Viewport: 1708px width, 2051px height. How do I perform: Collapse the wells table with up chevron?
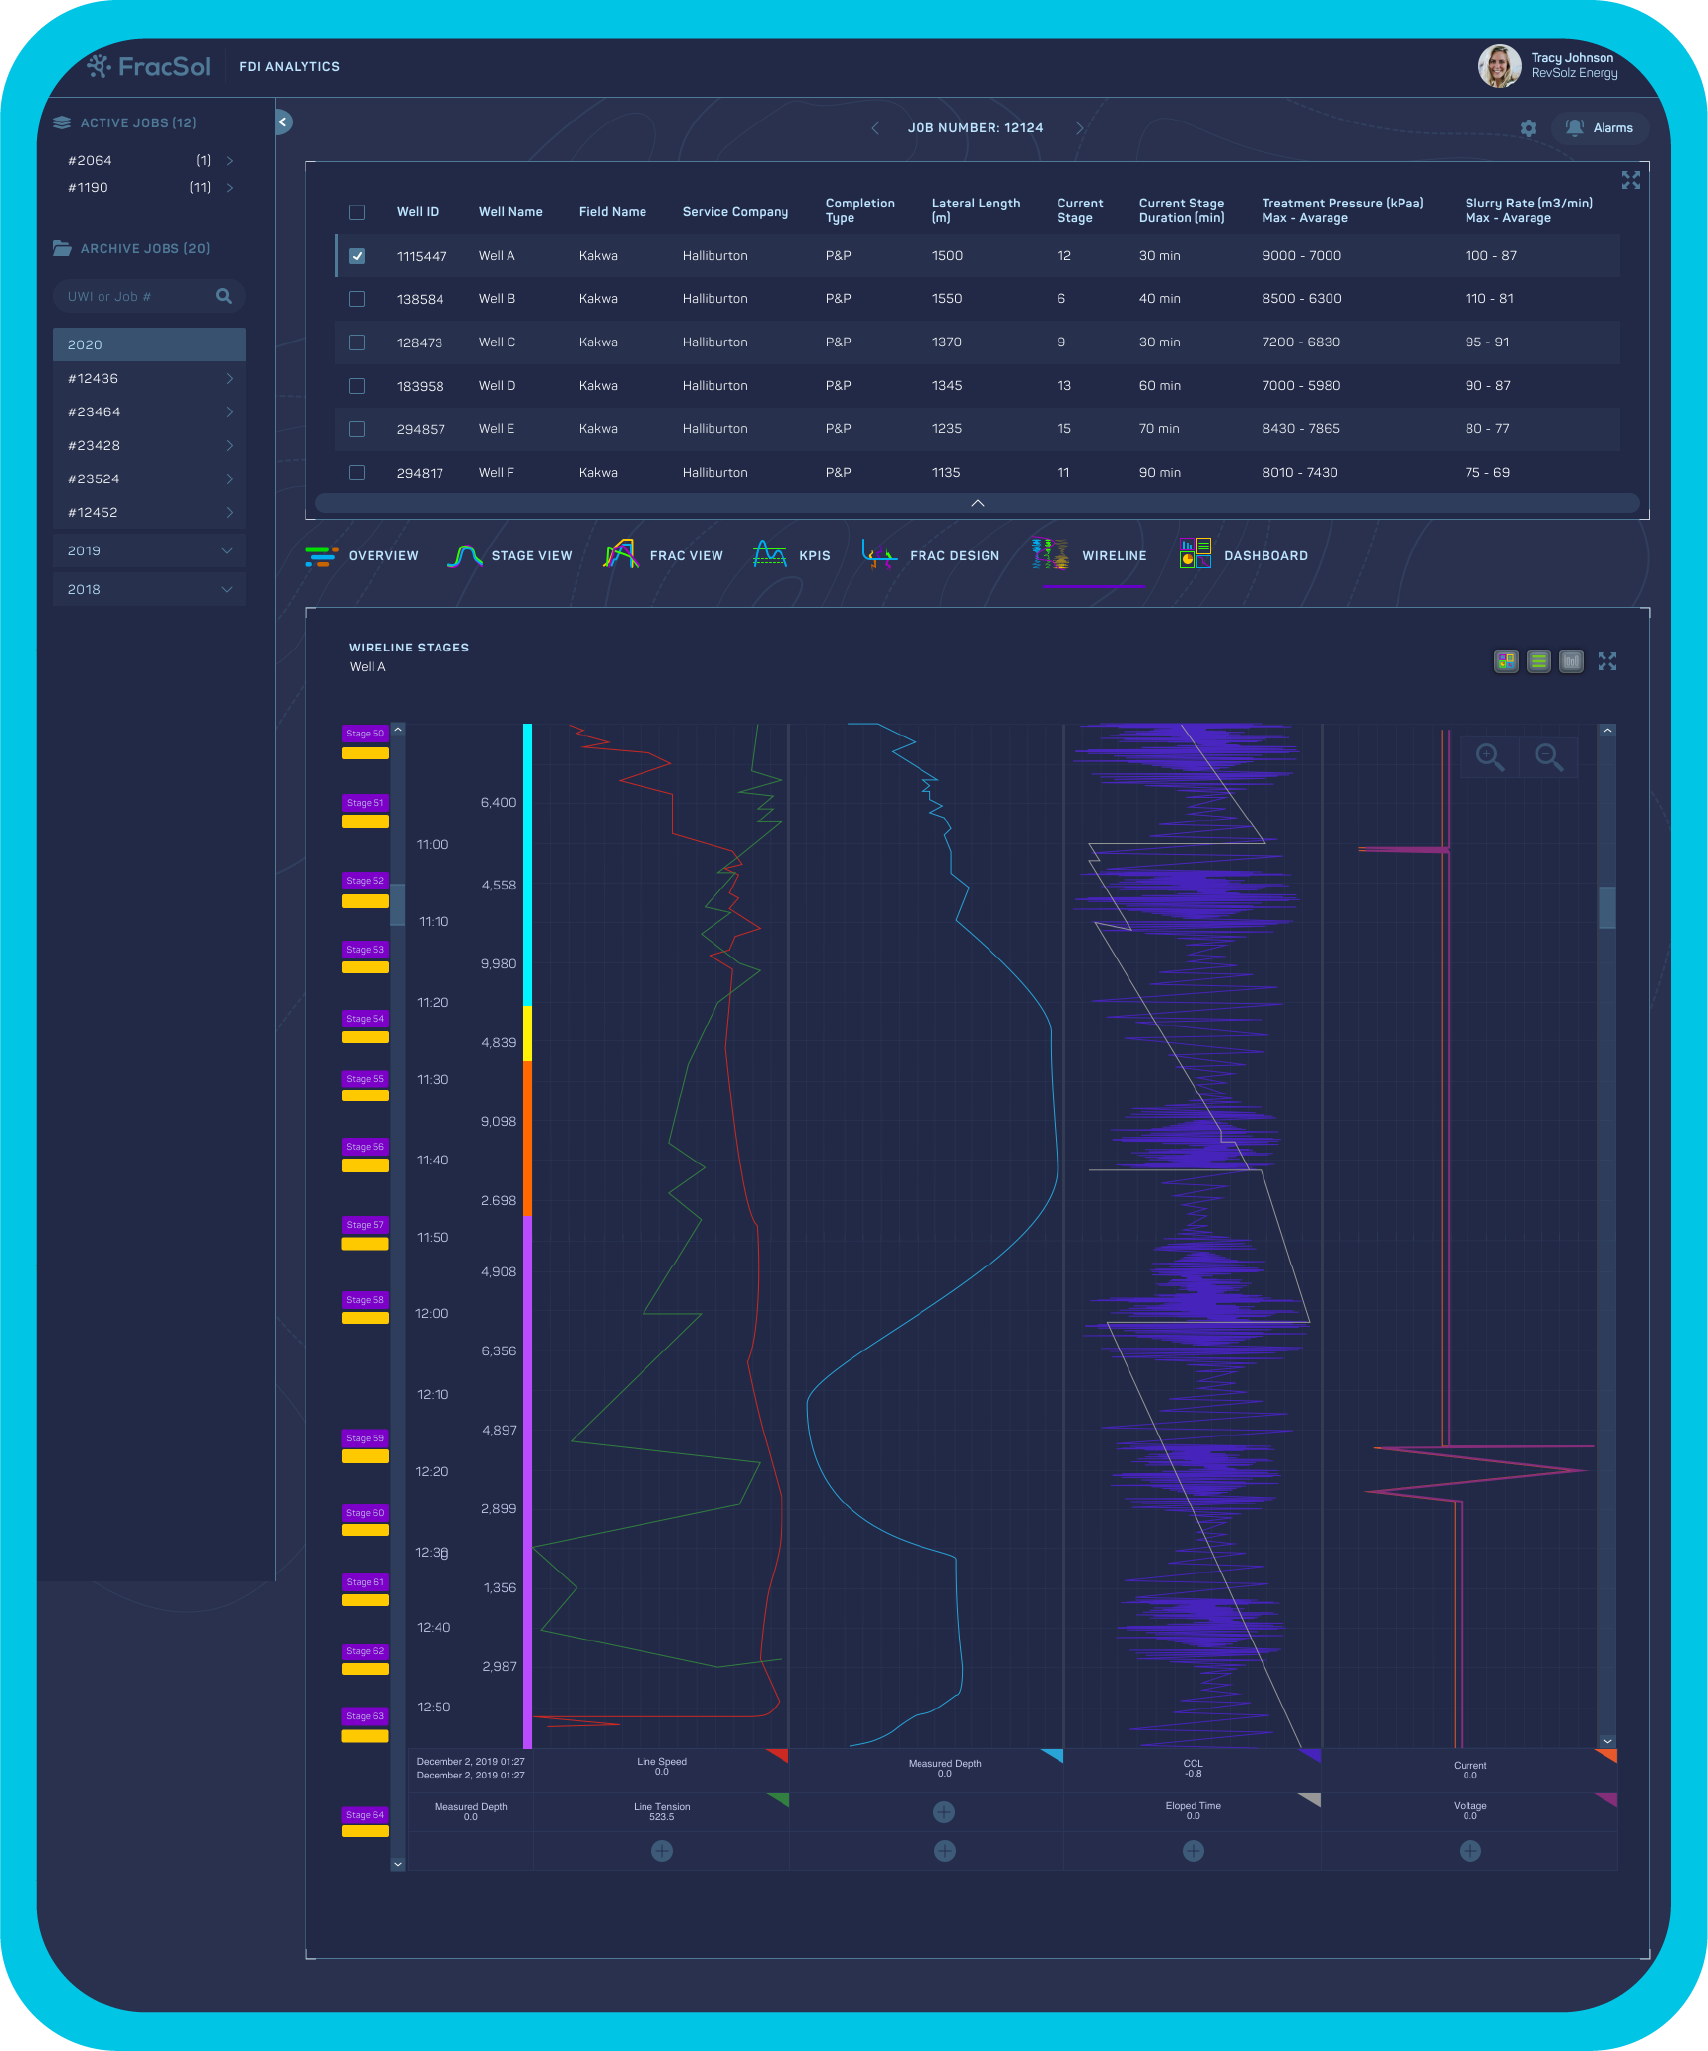point(977,503)
